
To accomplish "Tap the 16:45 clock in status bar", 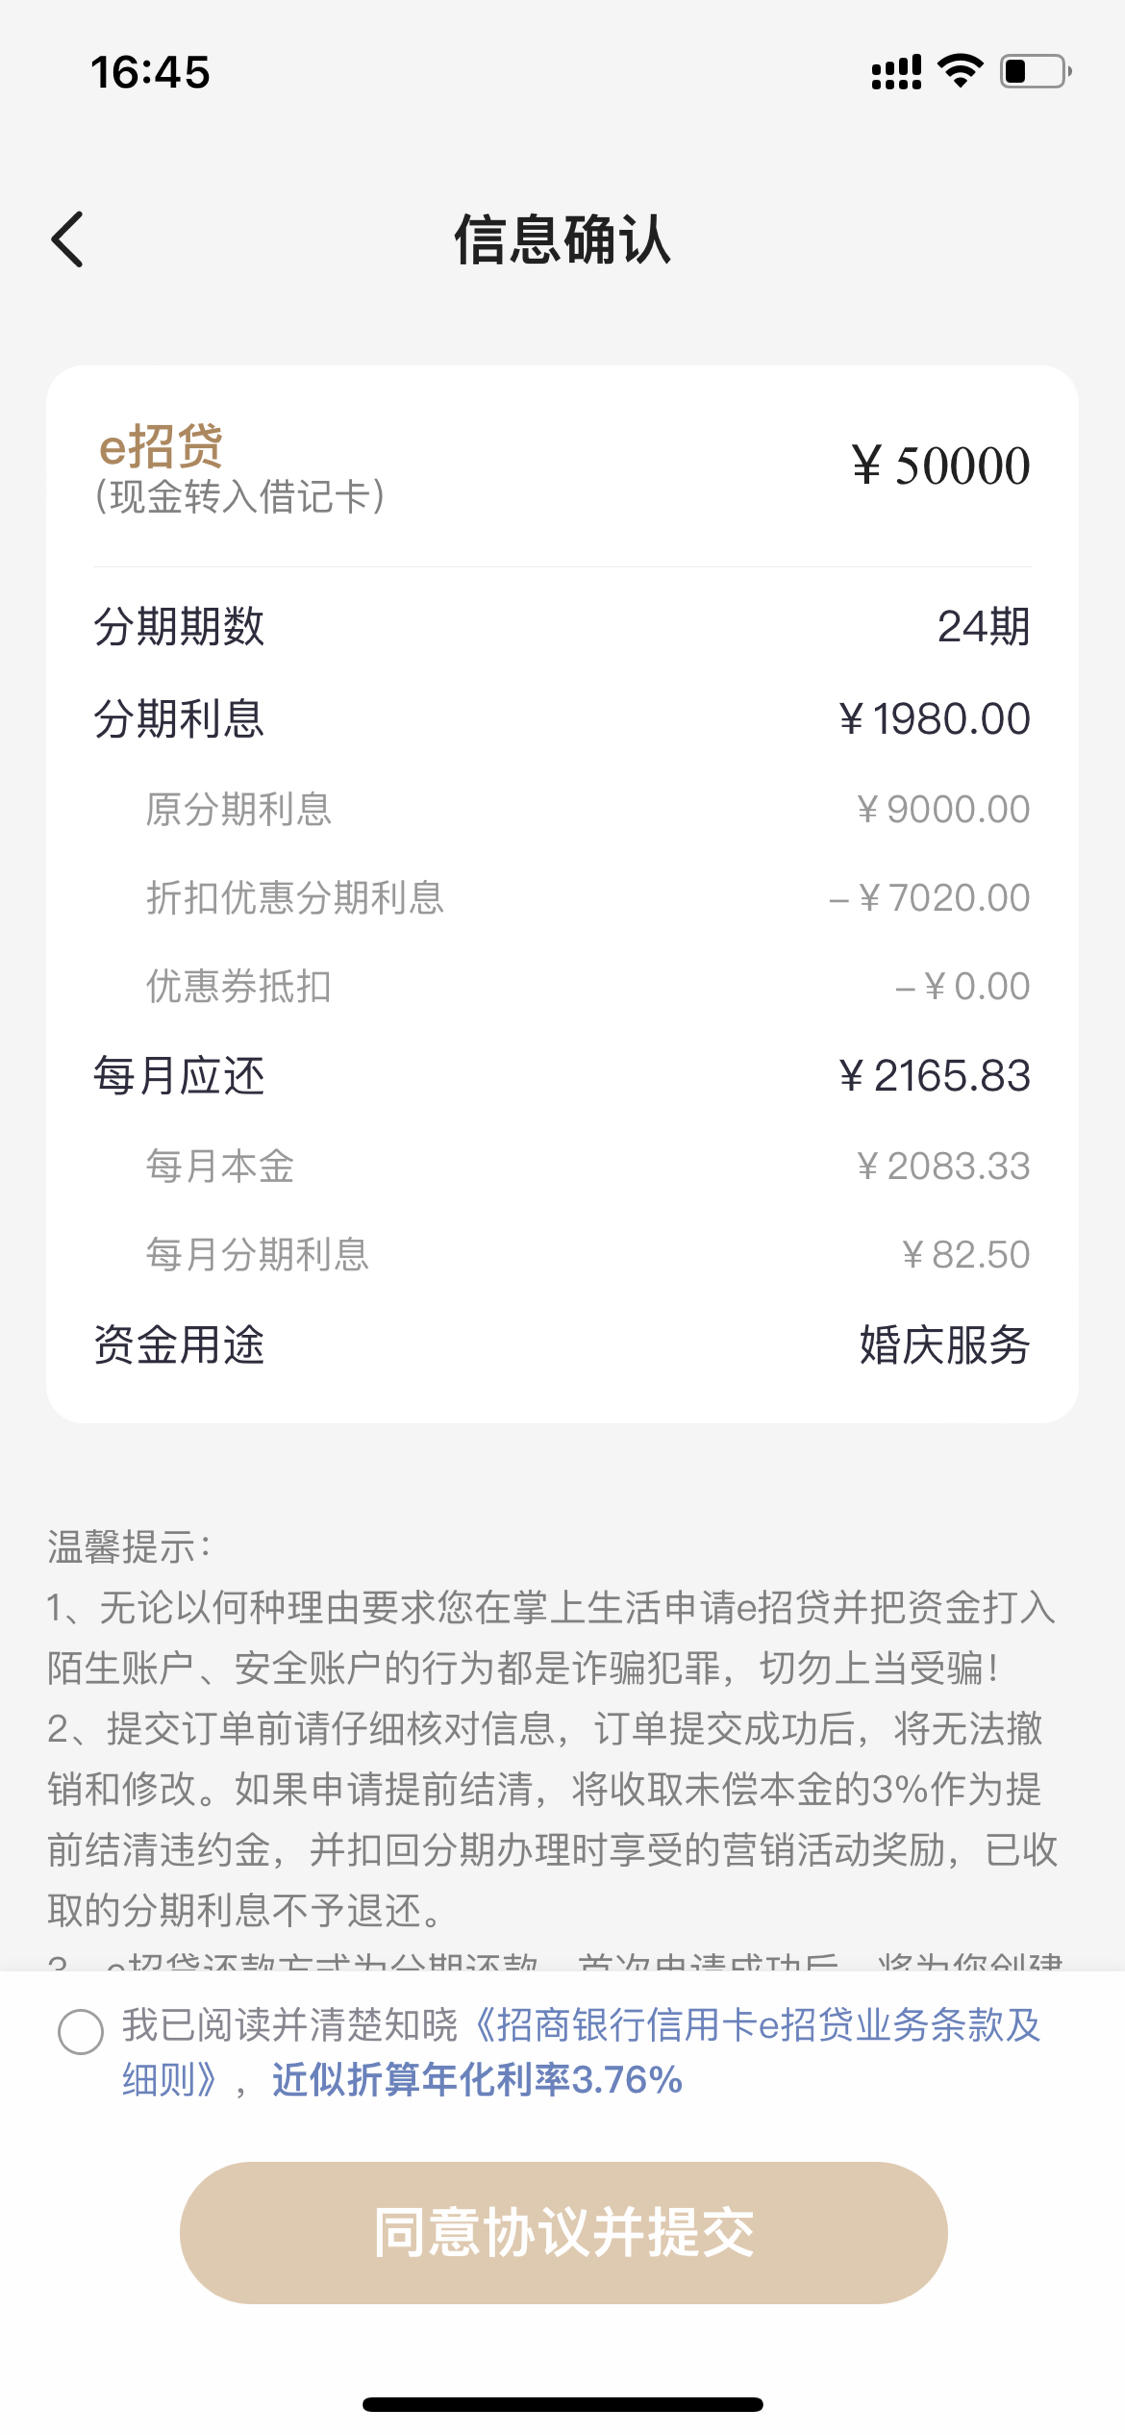I will tap(150, 72).
